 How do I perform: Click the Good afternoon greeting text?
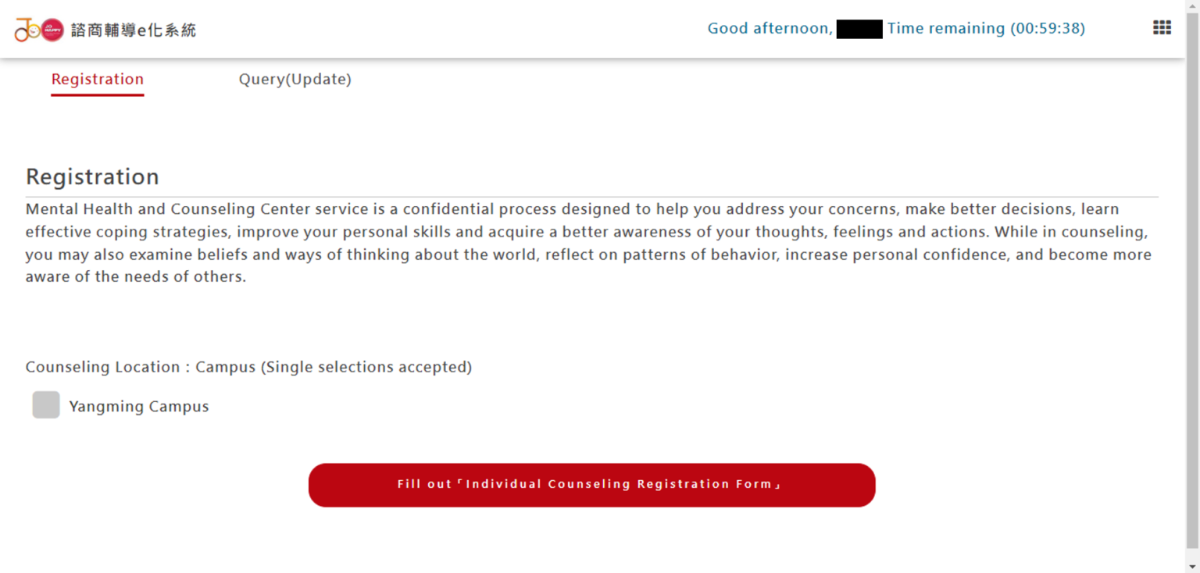coord(769,28)
